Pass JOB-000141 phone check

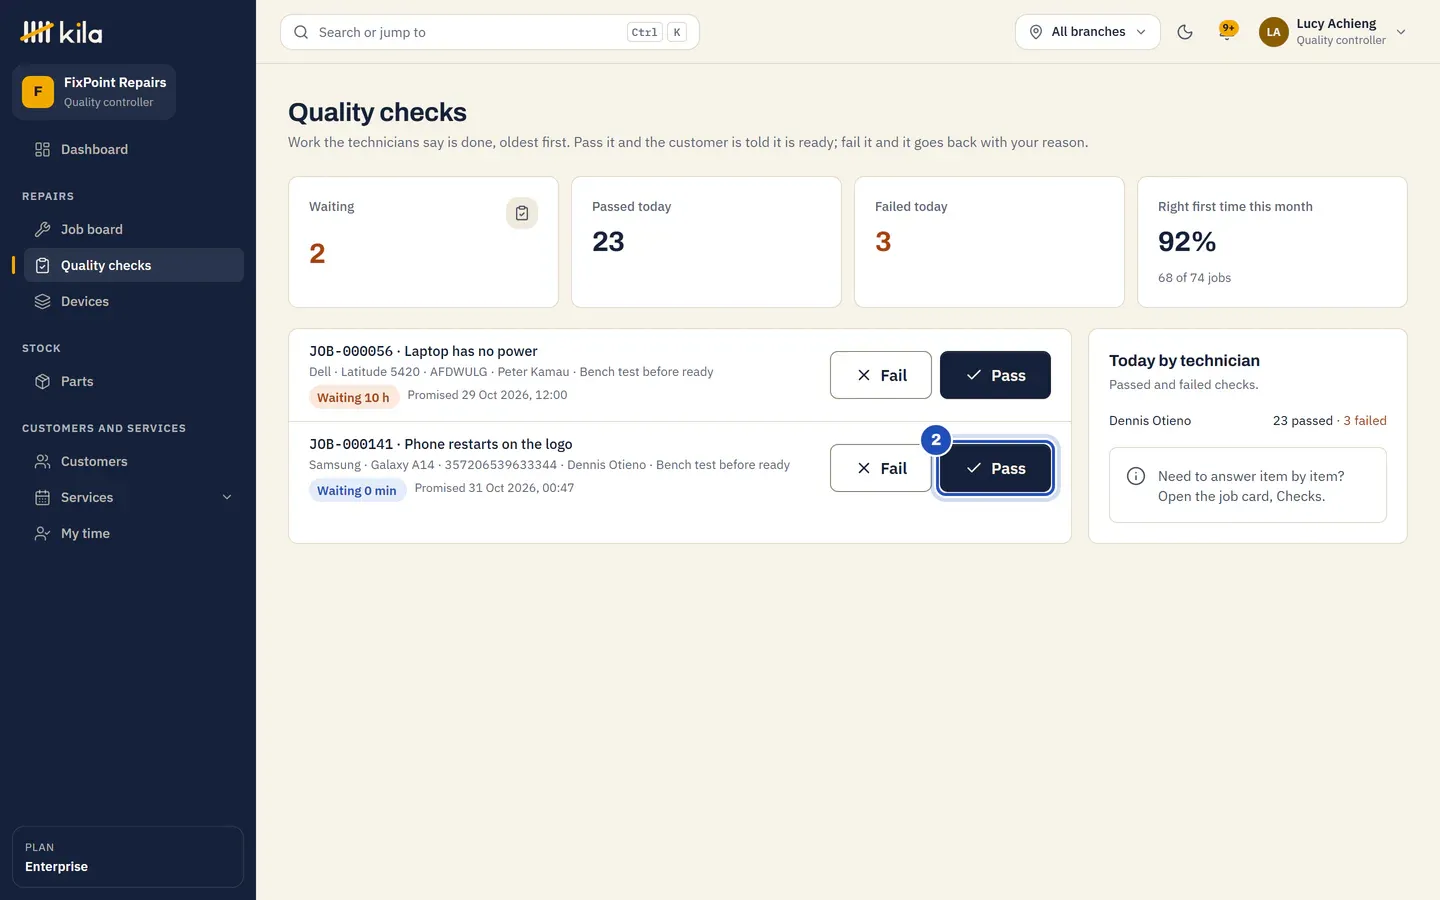[x=995, y=468]
